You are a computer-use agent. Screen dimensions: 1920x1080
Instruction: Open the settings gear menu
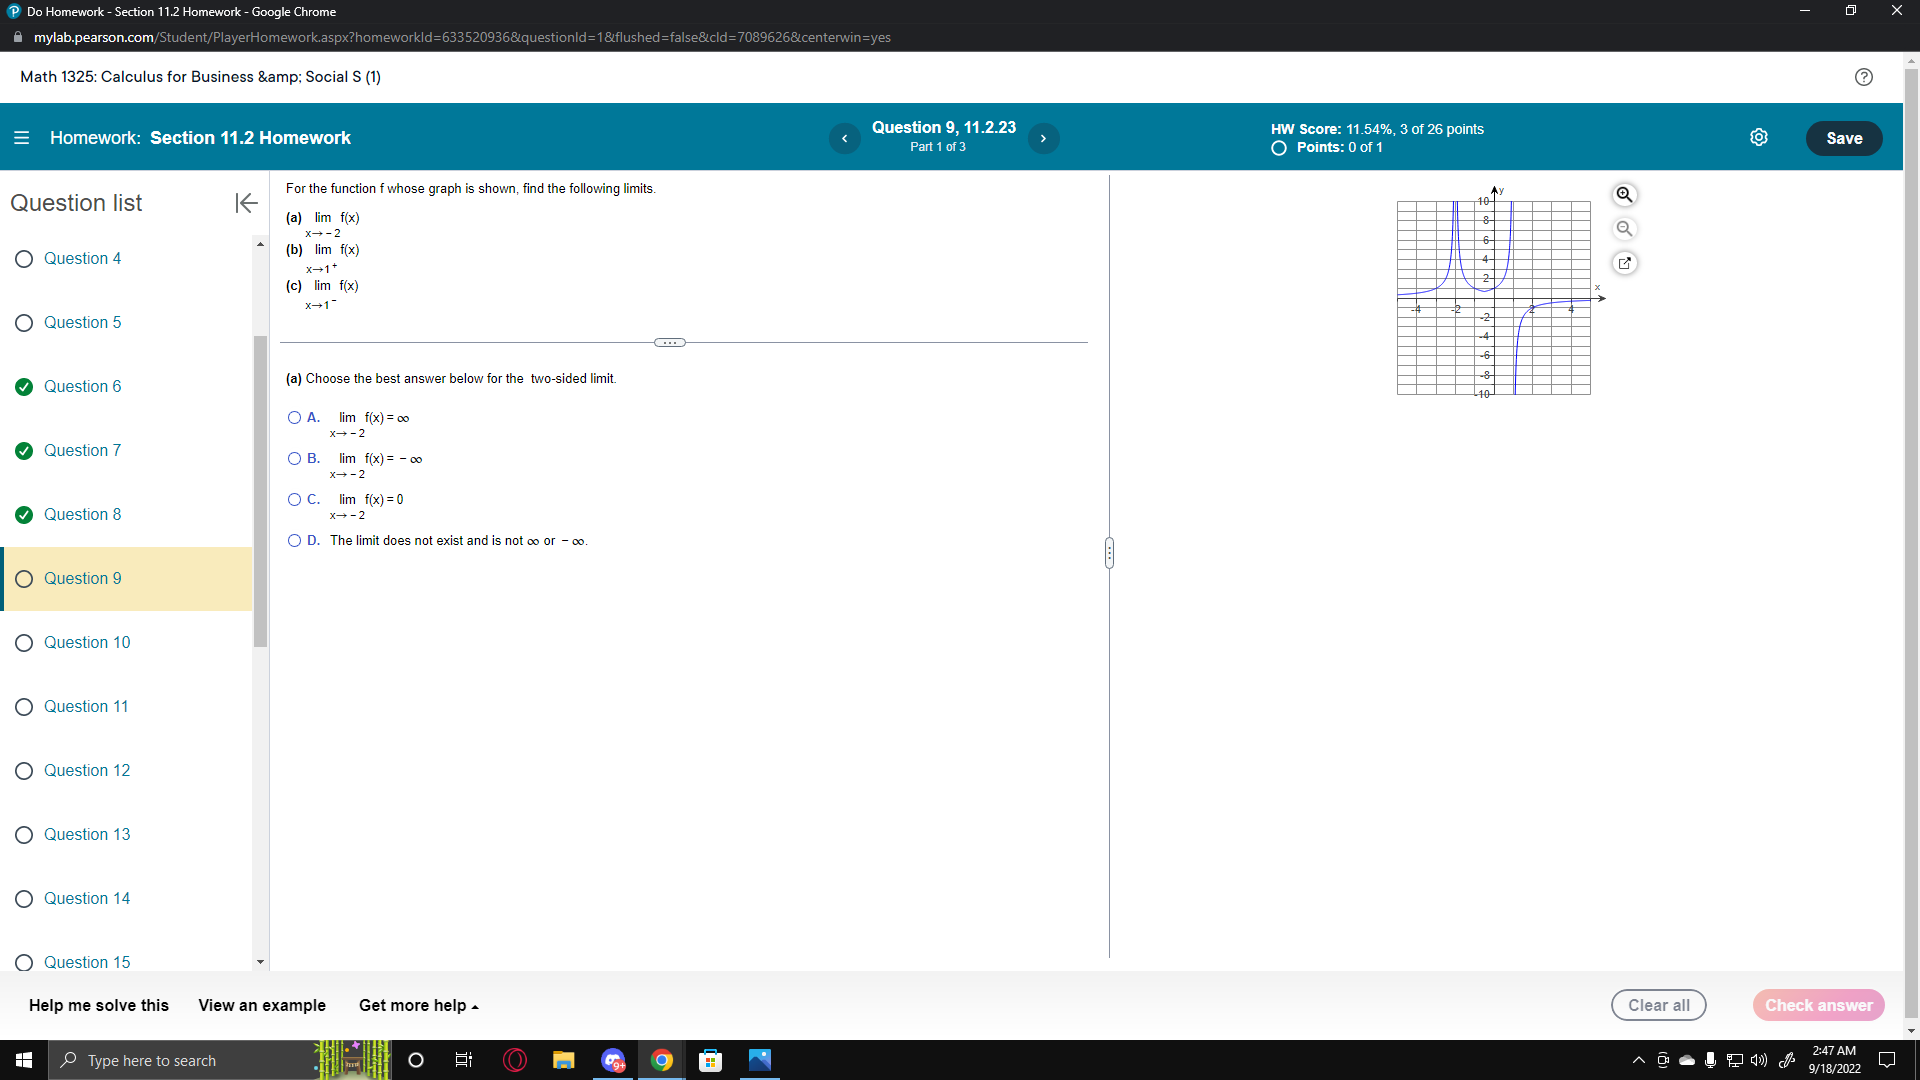click(x=1760, y=137)
